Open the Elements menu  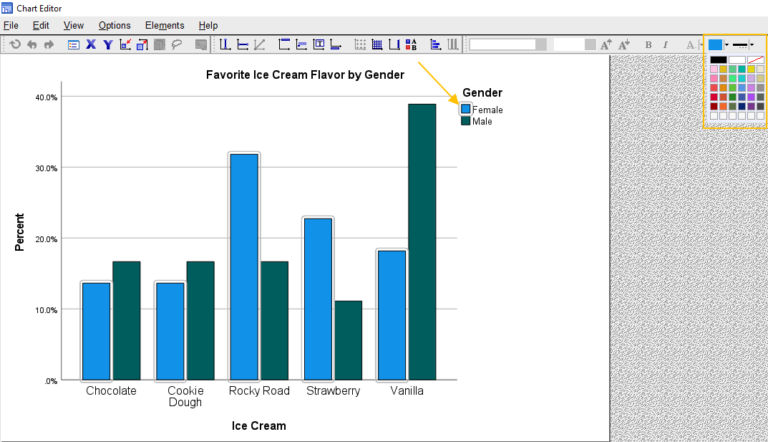(164, 25)
